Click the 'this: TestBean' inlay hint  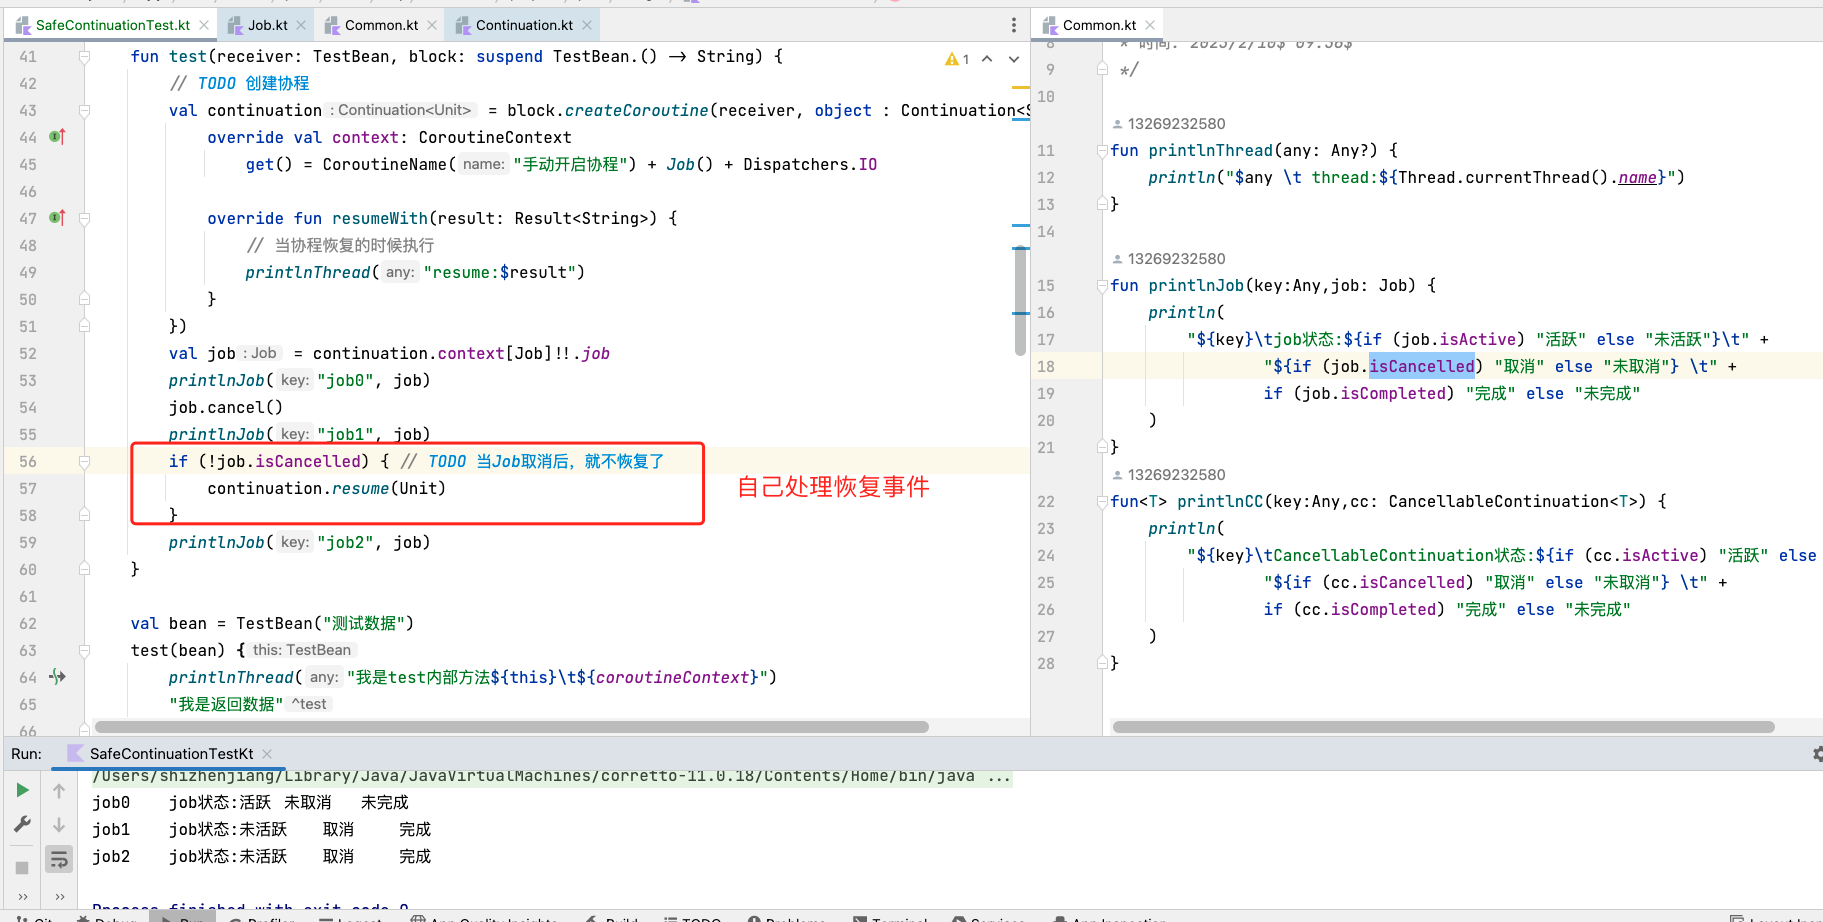click(302, 650)
